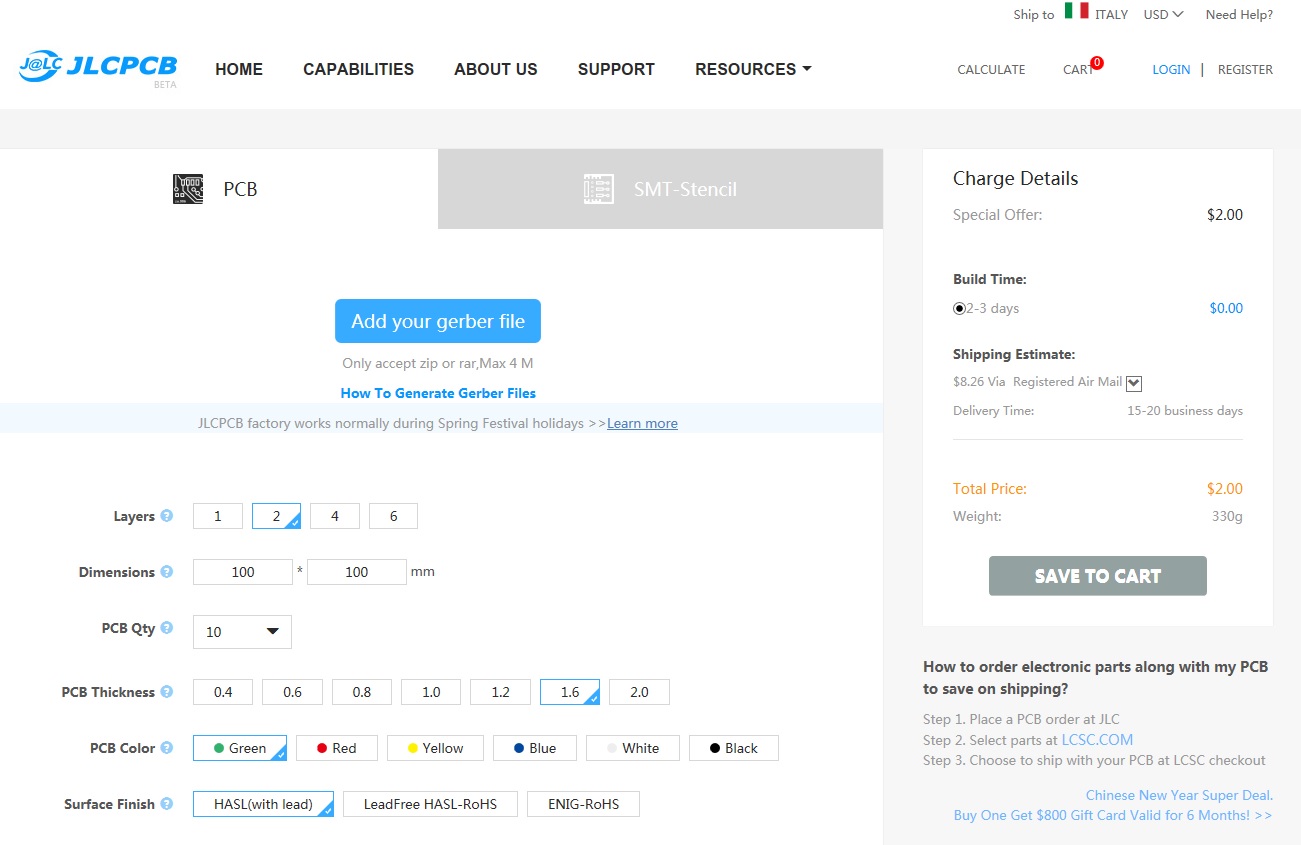Select Yellow PCB color
Viewport: 1301px width, 845px height.
pyautogui.click(x=435, y=748)
